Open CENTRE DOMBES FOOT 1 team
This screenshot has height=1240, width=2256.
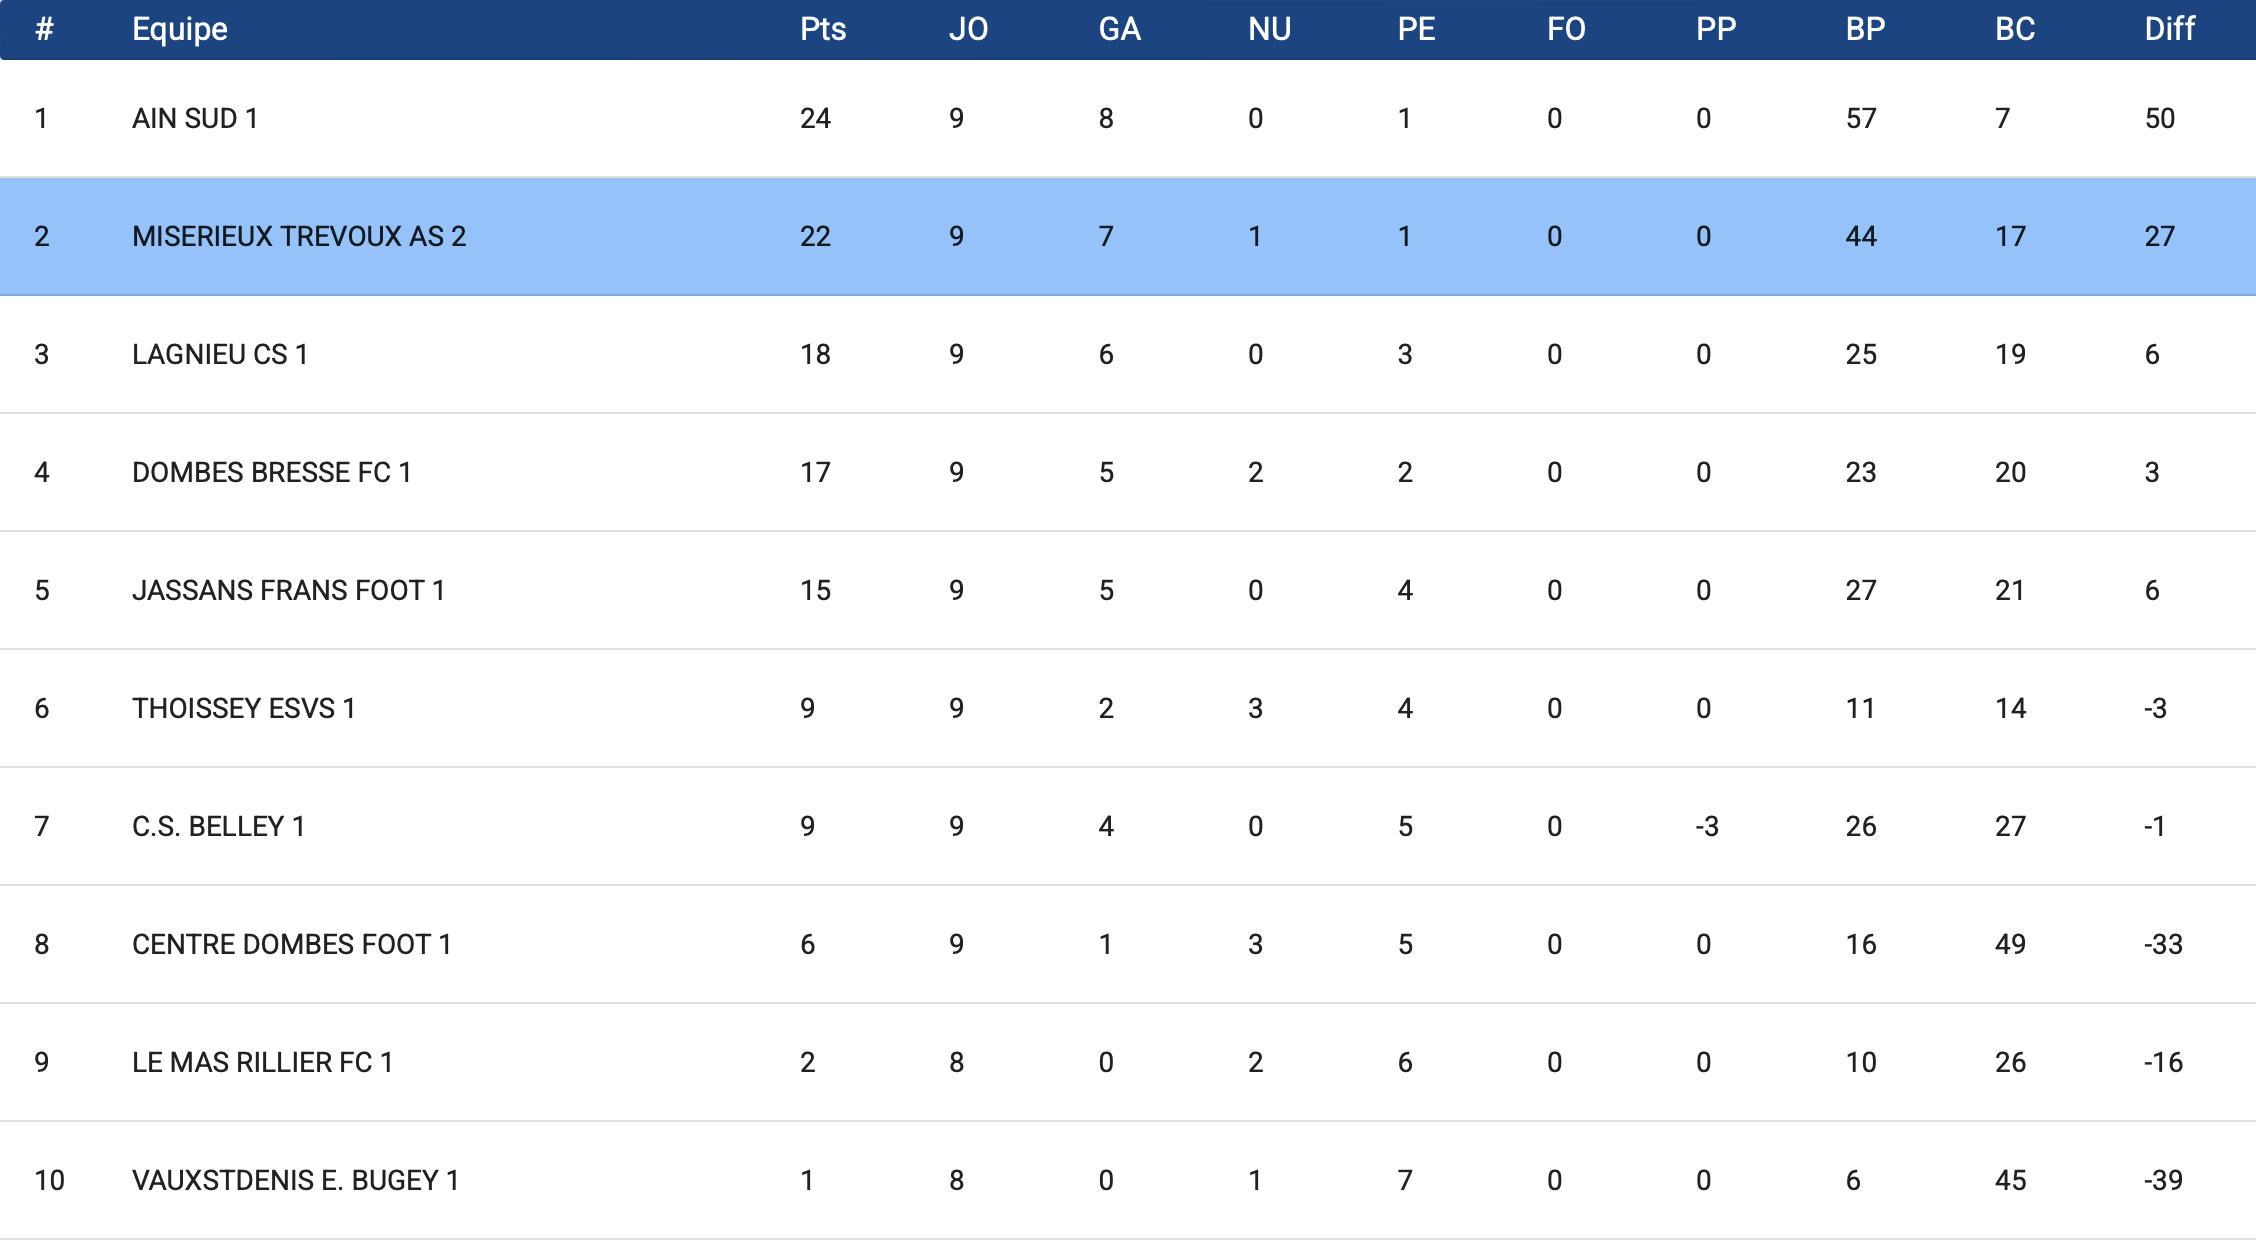coord(292,944)
